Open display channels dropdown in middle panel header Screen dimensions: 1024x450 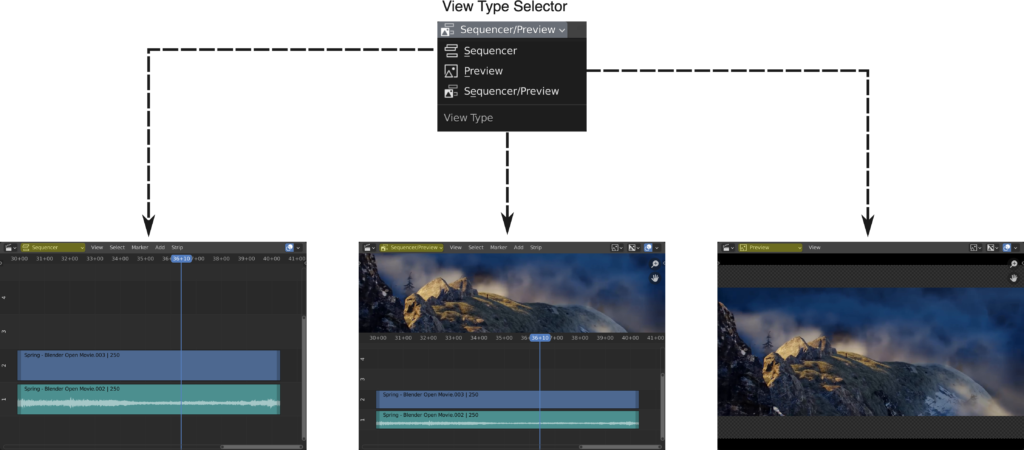pos(634,248)
